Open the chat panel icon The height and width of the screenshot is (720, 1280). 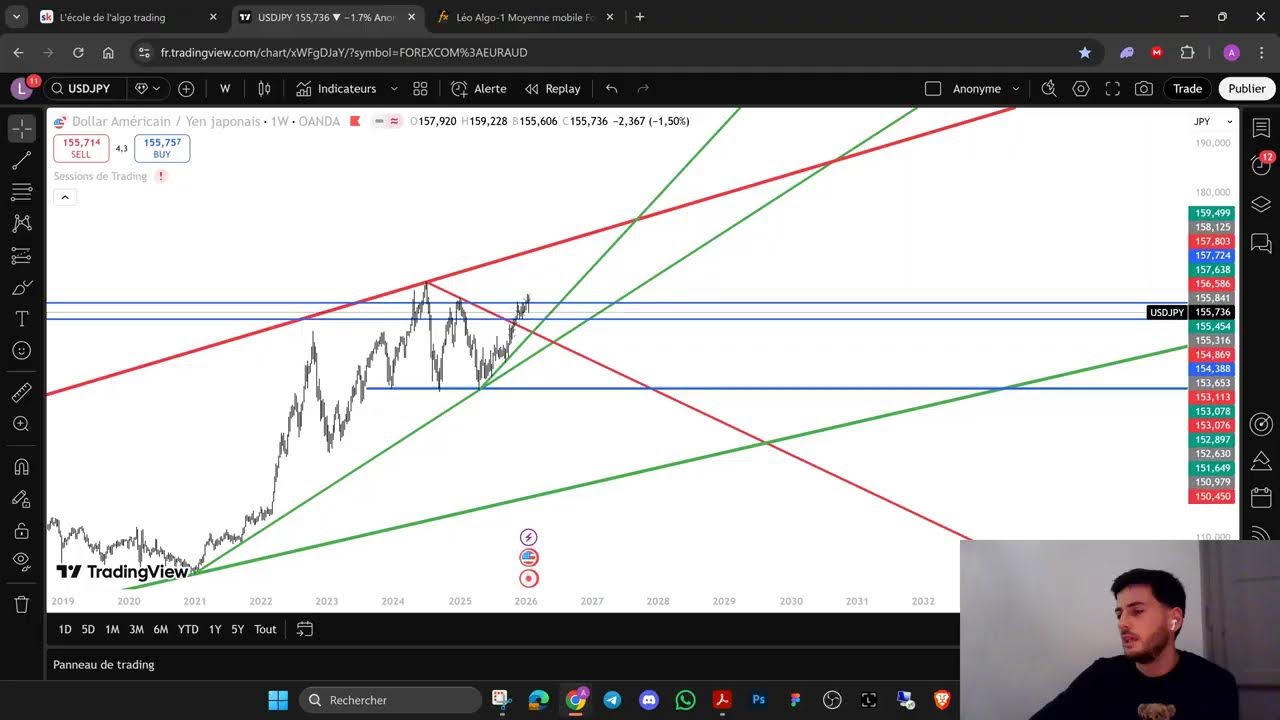[x=1261, y=243]
